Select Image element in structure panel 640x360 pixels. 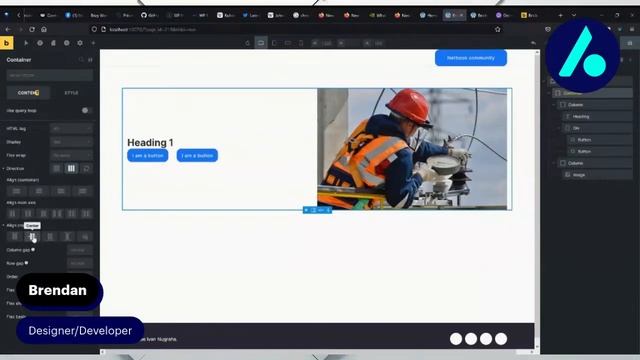(598, 175)
